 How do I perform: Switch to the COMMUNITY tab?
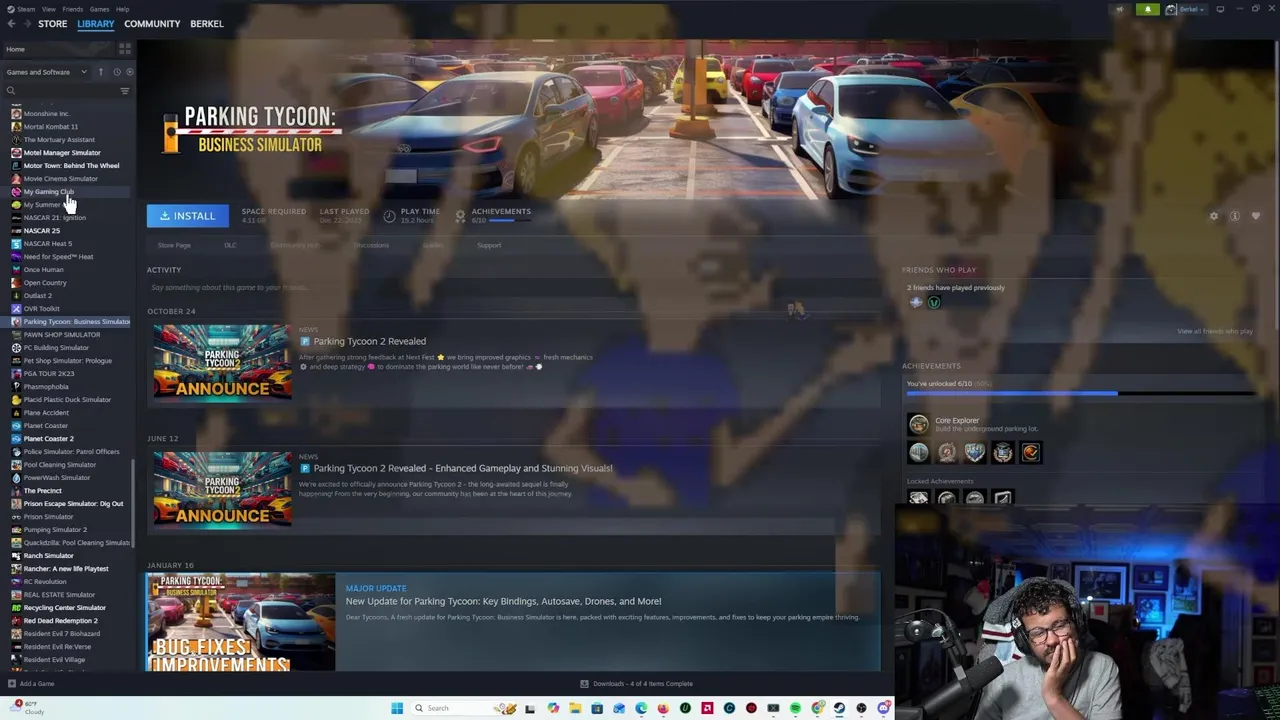(152, 24)
